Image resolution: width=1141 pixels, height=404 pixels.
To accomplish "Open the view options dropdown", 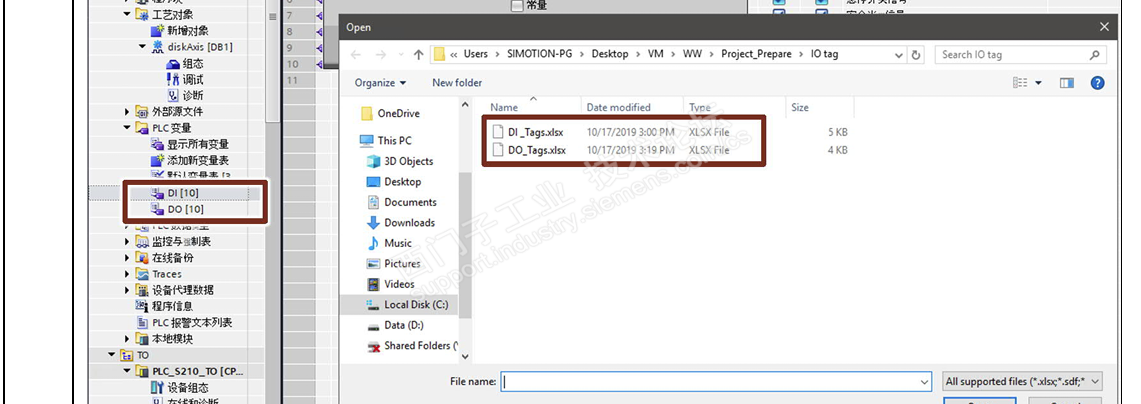I will tap(1039, 83).
